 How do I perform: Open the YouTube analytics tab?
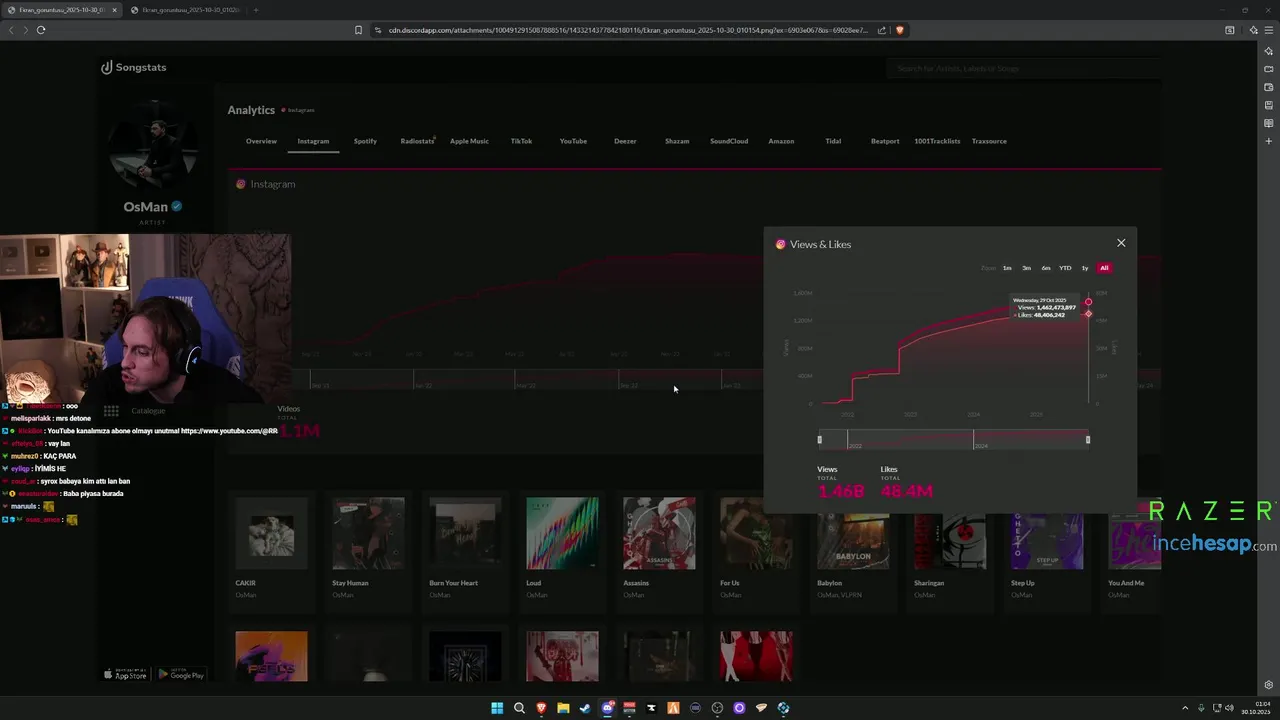(x=573, y=141)
